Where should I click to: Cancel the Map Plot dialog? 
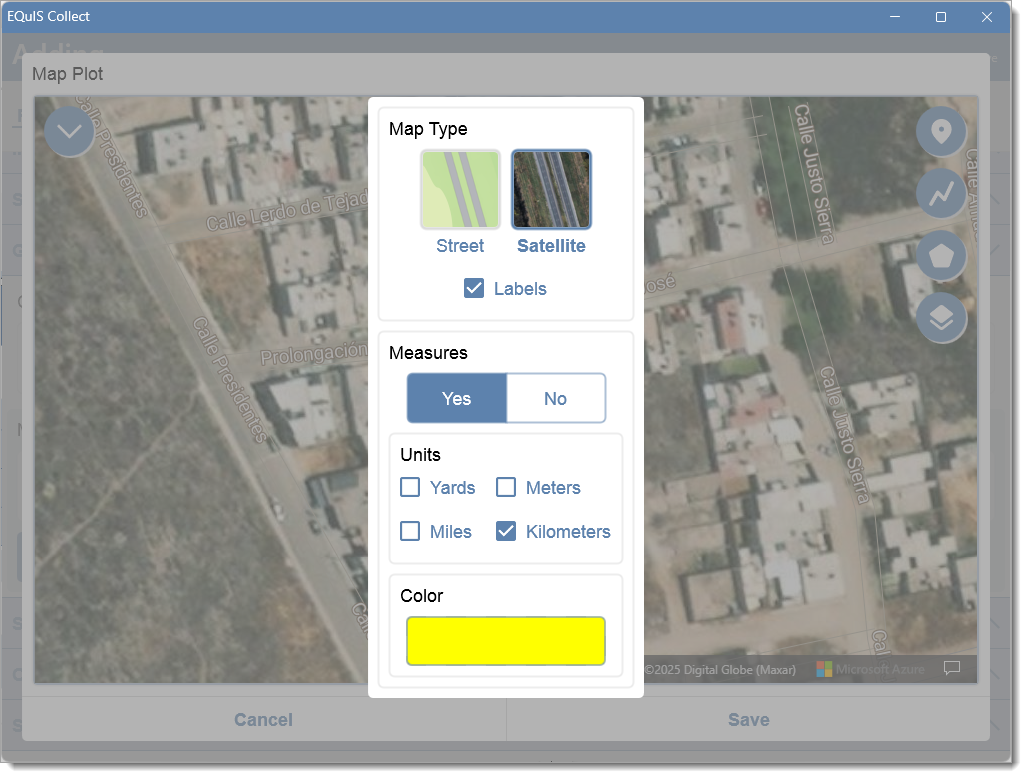pyautogui.click(x=264, y=720)
